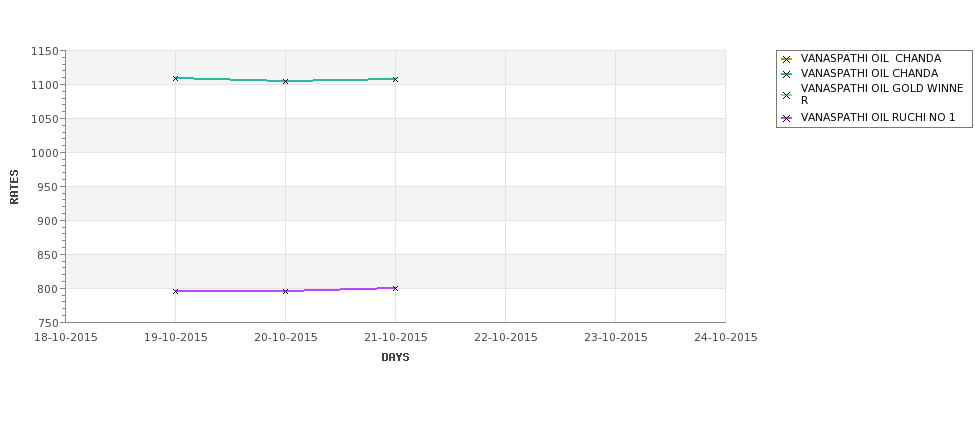Click the 18-10-2015 x-axis date label
Screen dimensions: 975x429
pos(65,338)
